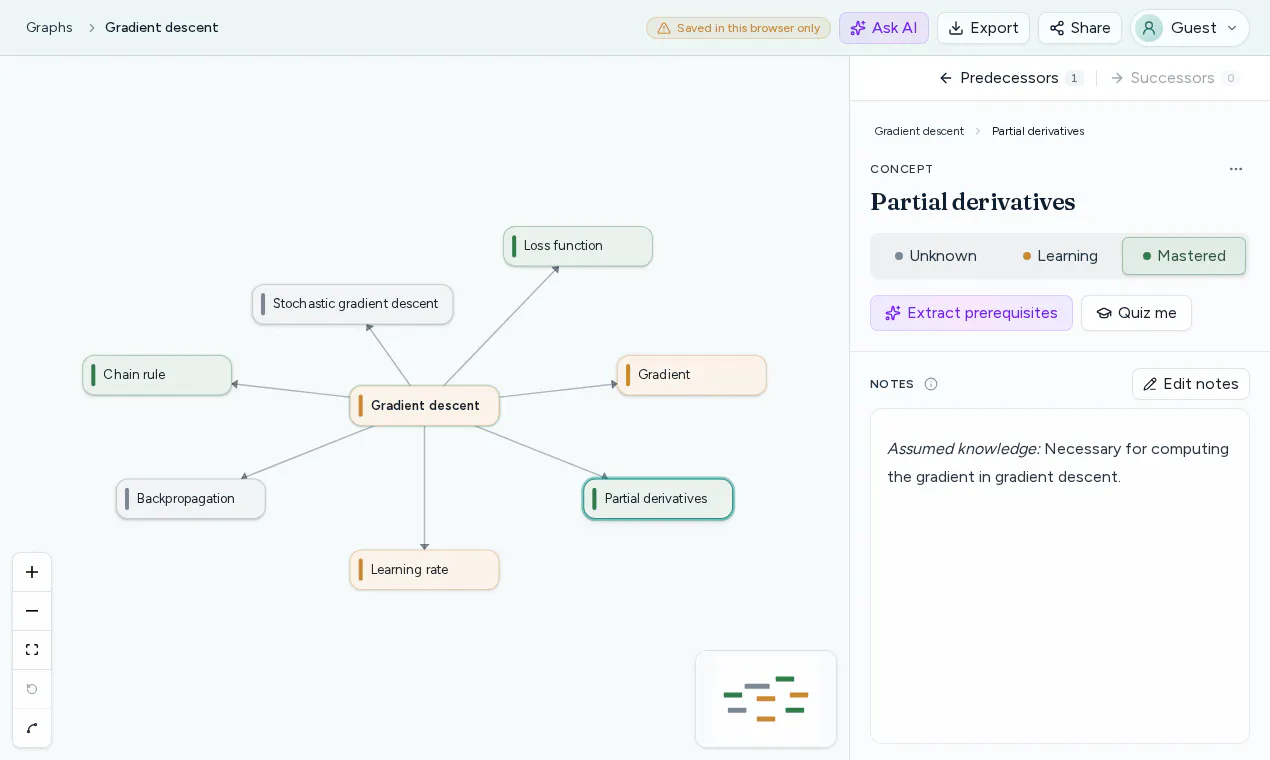This screenshot has width=1270, height=760.
Task: Click Extract prerequisites button
Action: pyautogui.click(x=971, y=313)
